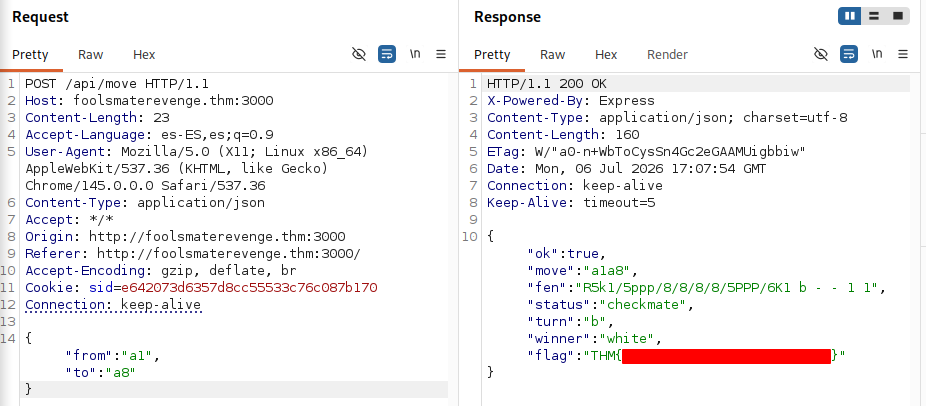926x406 pixels.
Task: Click the ETag response header
Action: [x=646, y=152]
